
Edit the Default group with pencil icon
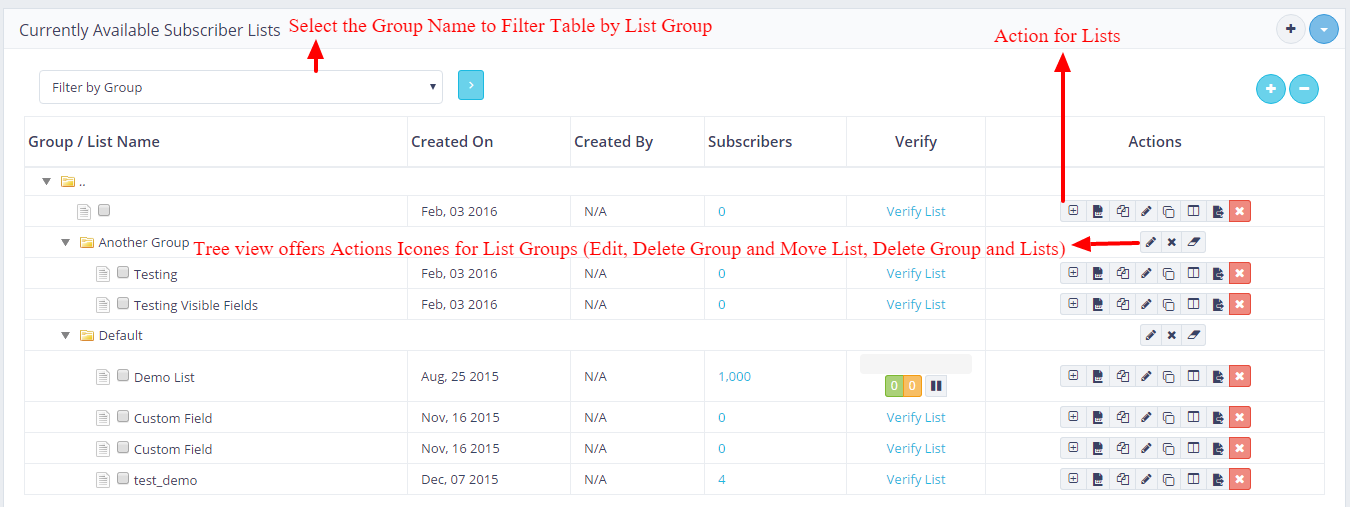point(1150,335)
